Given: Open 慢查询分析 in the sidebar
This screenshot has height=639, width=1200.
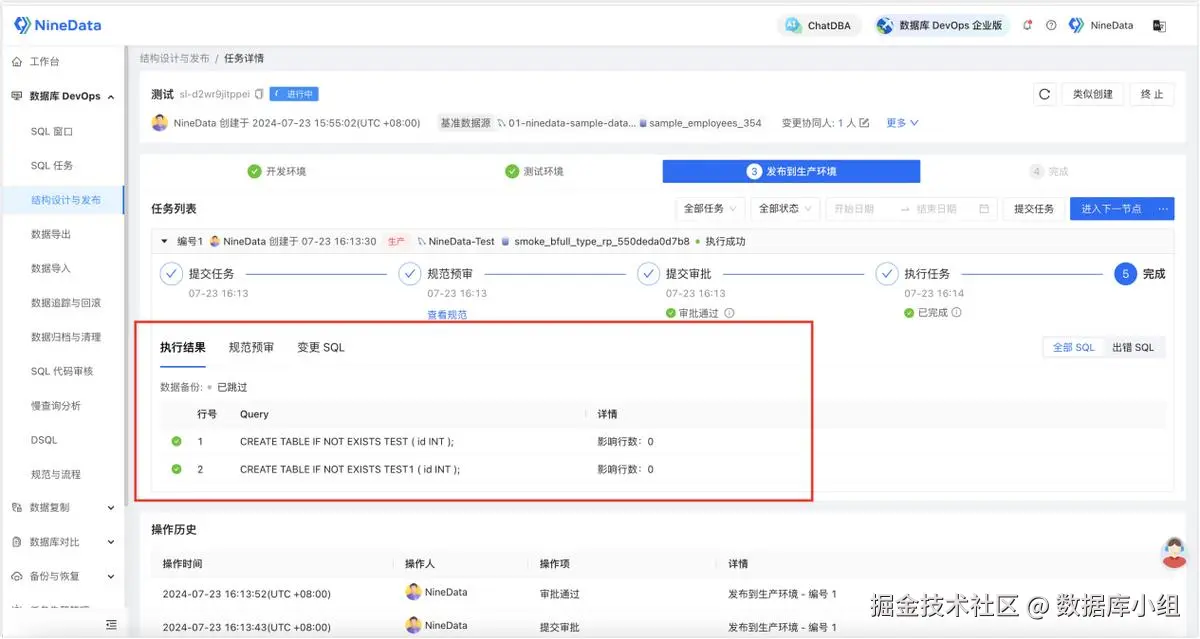Looking at the screenshot, I should coord(56,406).
